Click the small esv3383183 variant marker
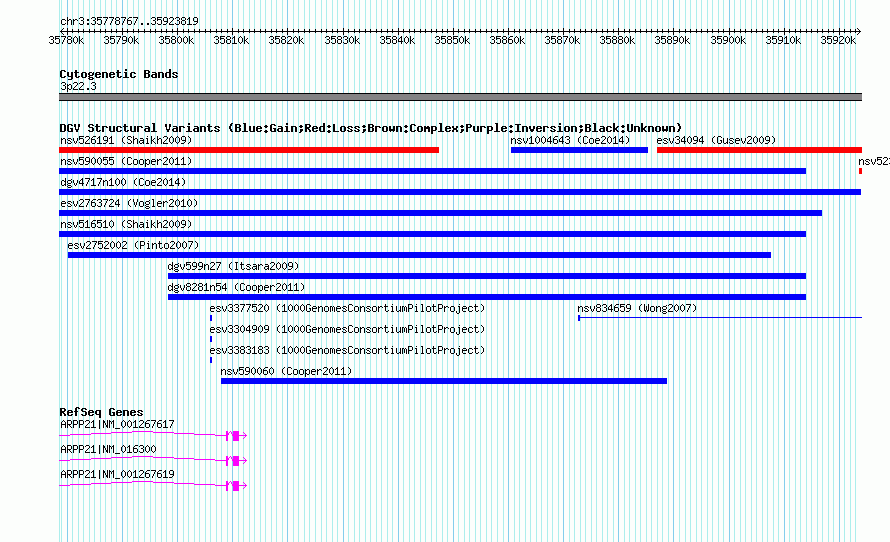The image size is (890, 542). click(211, 360)
